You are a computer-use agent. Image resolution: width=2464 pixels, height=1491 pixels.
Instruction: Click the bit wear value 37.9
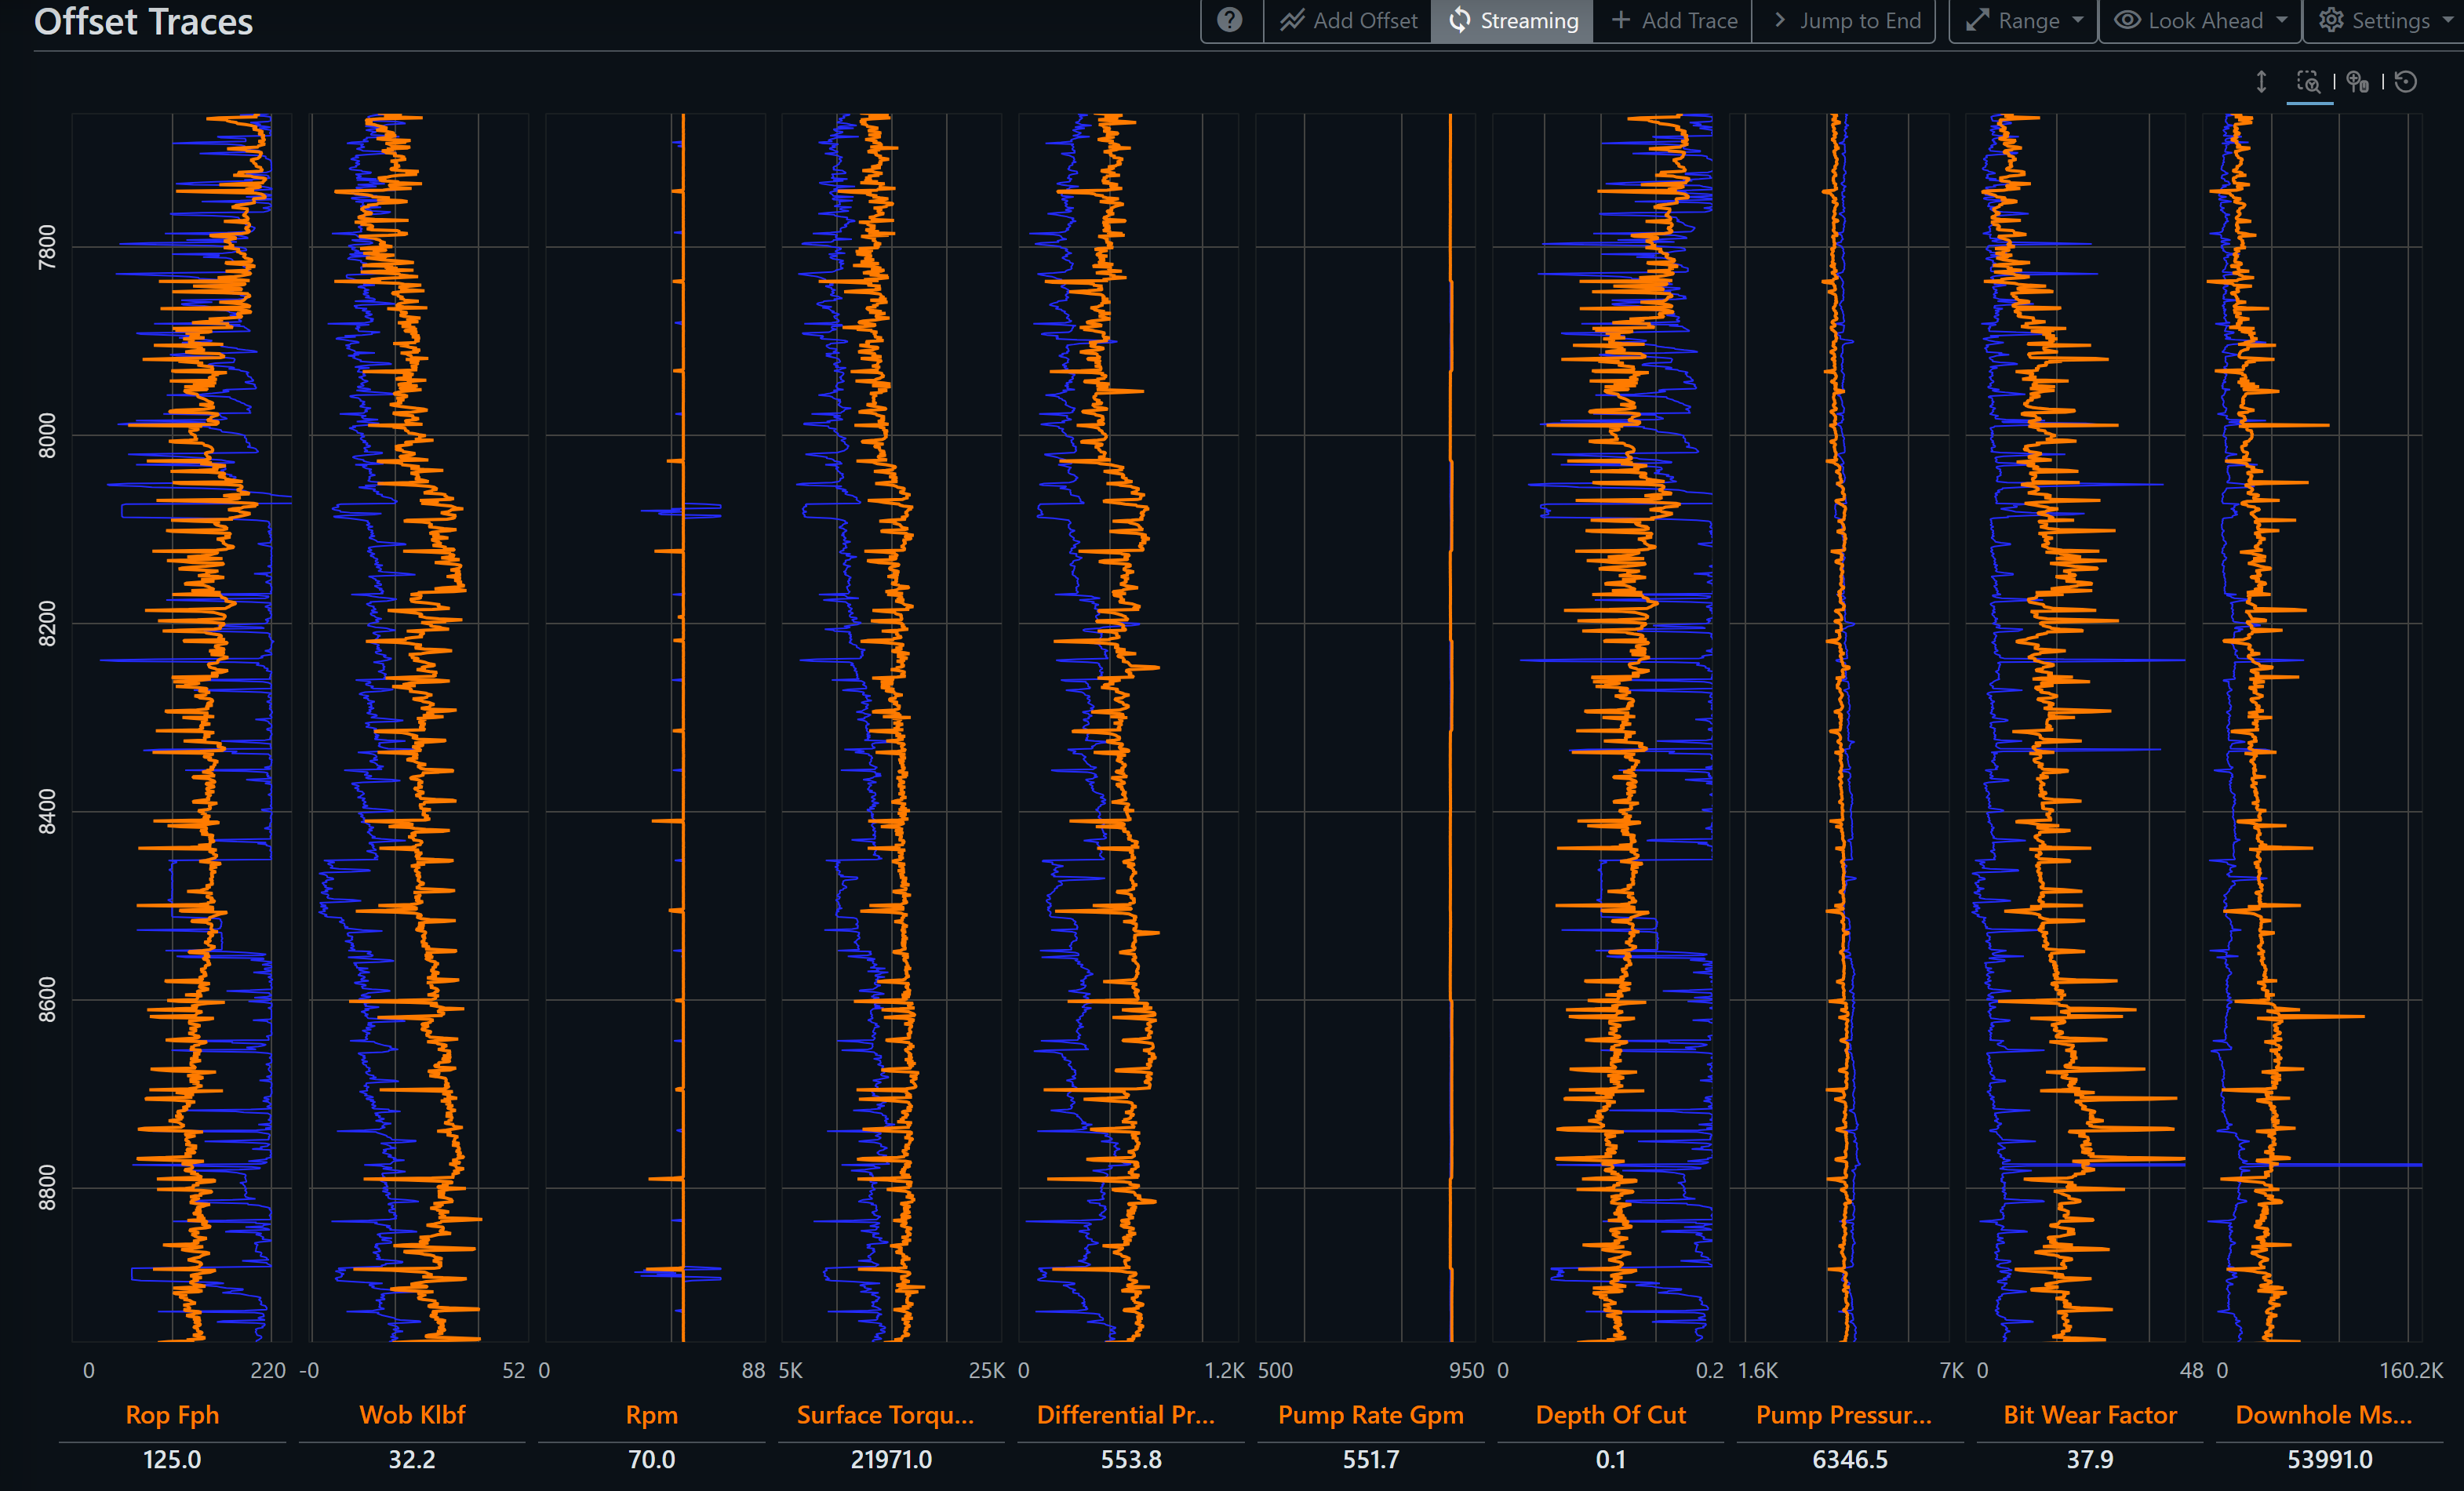pos(2090,1460)
